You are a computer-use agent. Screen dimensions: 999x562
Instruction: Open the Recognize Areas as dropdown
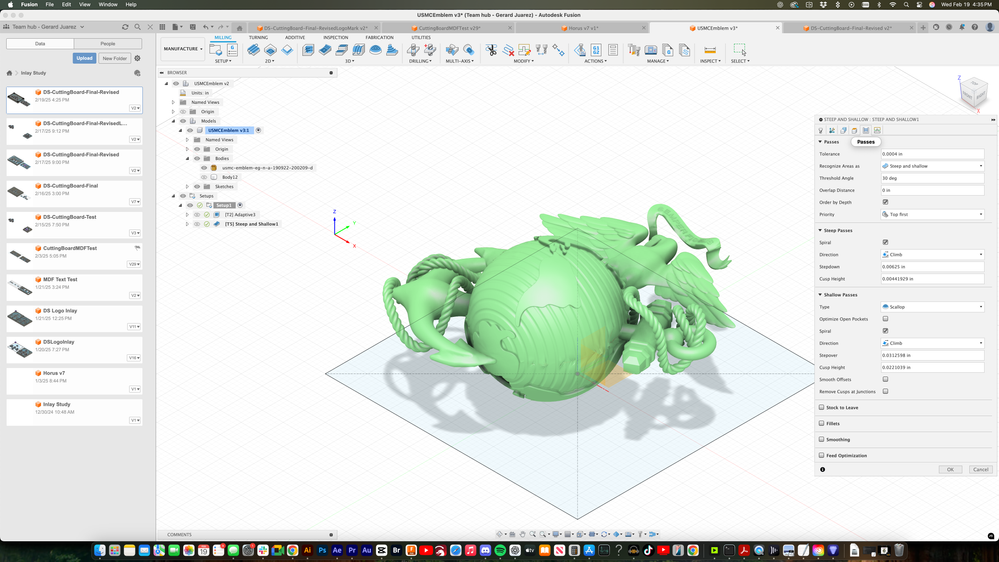933,166
